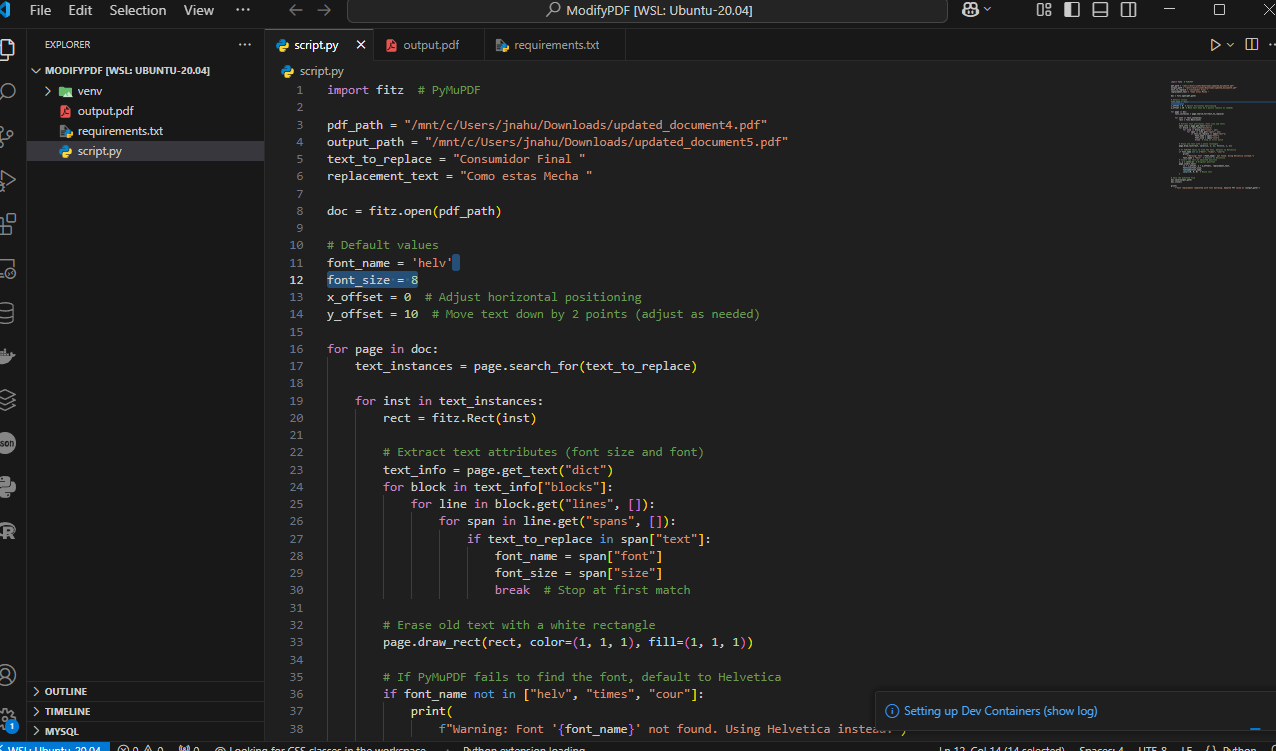Open the Source Control view
1276x751 pixels.
click(7, 136)
